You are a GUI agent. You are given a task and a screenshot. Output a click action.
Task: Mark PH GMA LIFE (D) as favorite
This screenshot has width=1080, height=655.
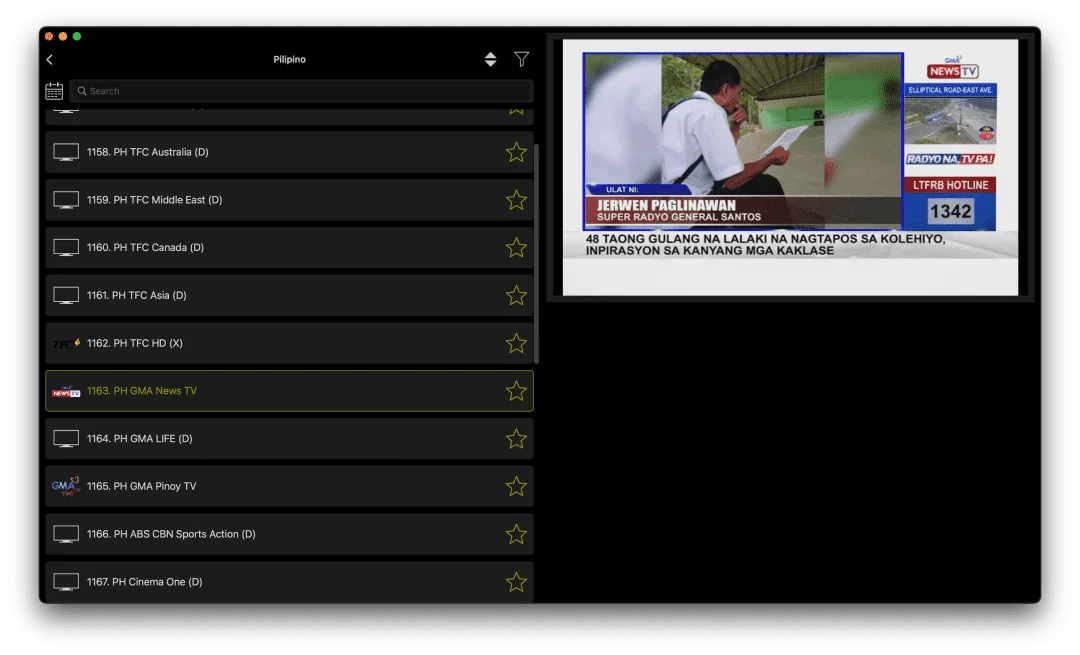click(516, 439)
